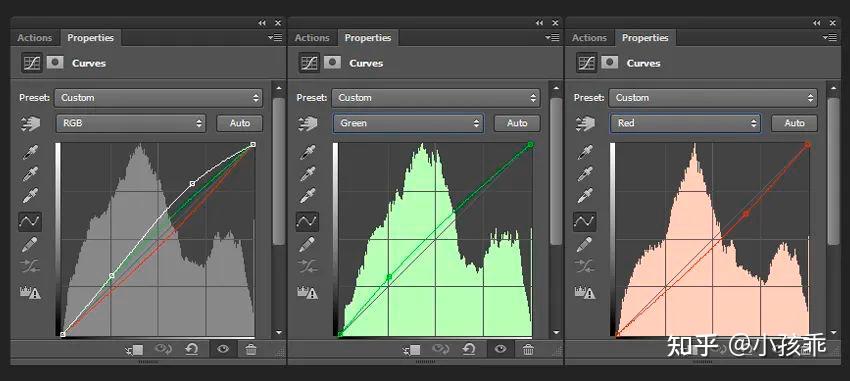850x381 pixels.
Task: Select pencil draw tool in Green panel
Action: [x=307, y=244]
